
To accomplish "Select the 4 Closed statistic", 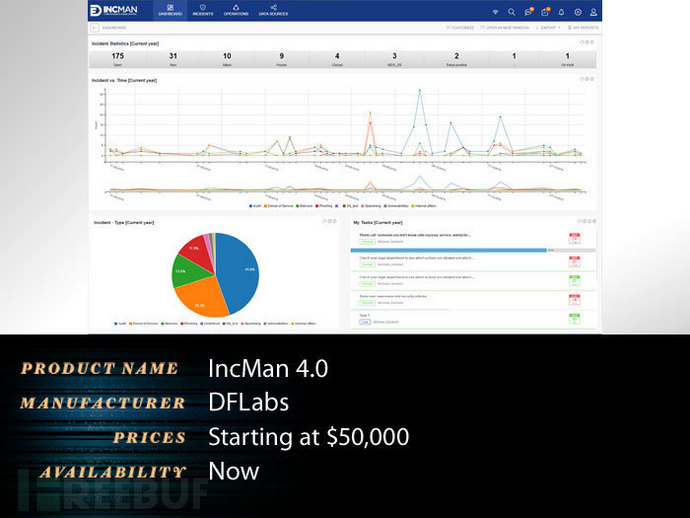I will [337, 59].
